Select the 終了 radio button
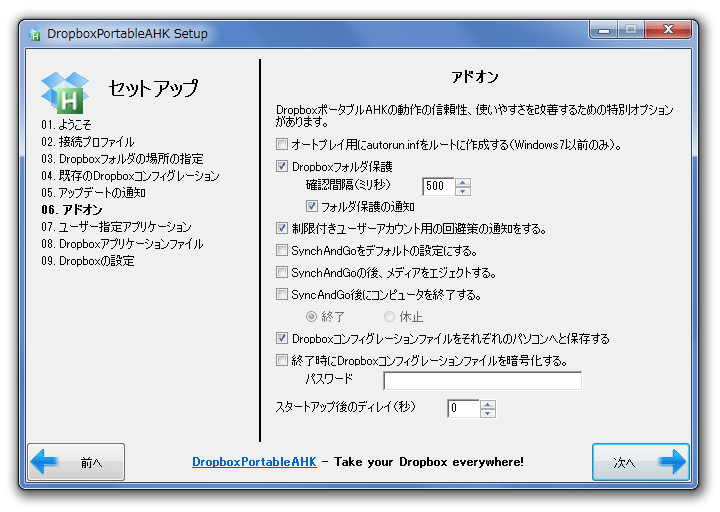 click(311, 316)
